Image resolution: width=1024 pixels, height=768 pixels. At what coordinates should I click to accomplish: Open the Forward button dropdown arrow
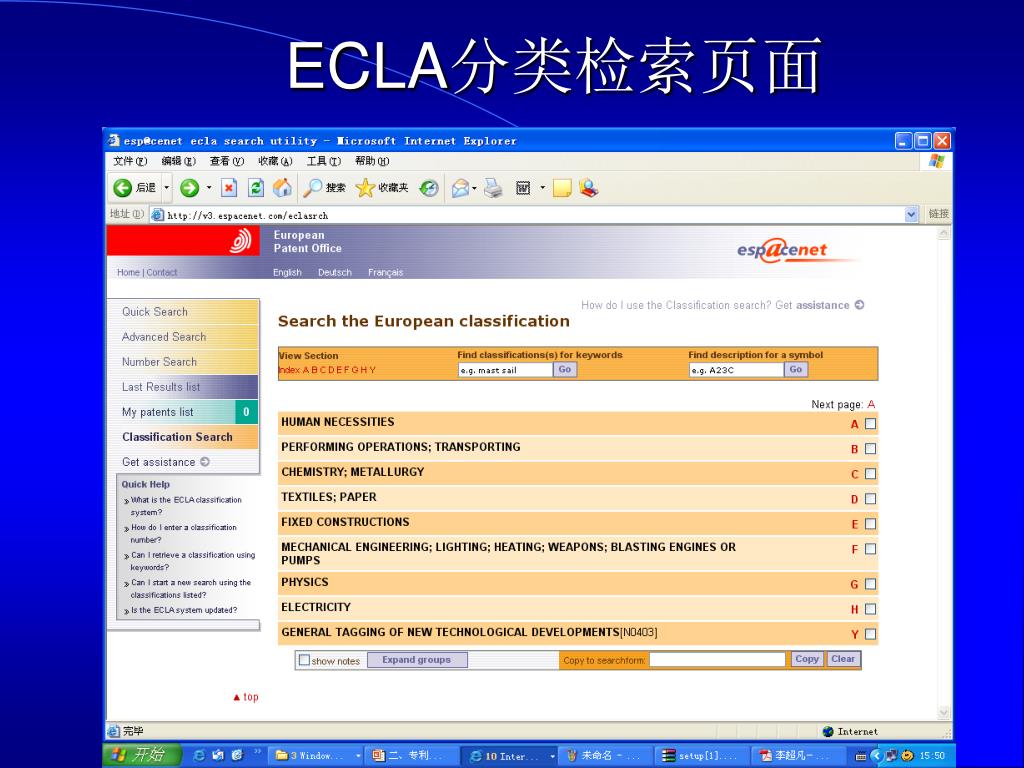209,188
